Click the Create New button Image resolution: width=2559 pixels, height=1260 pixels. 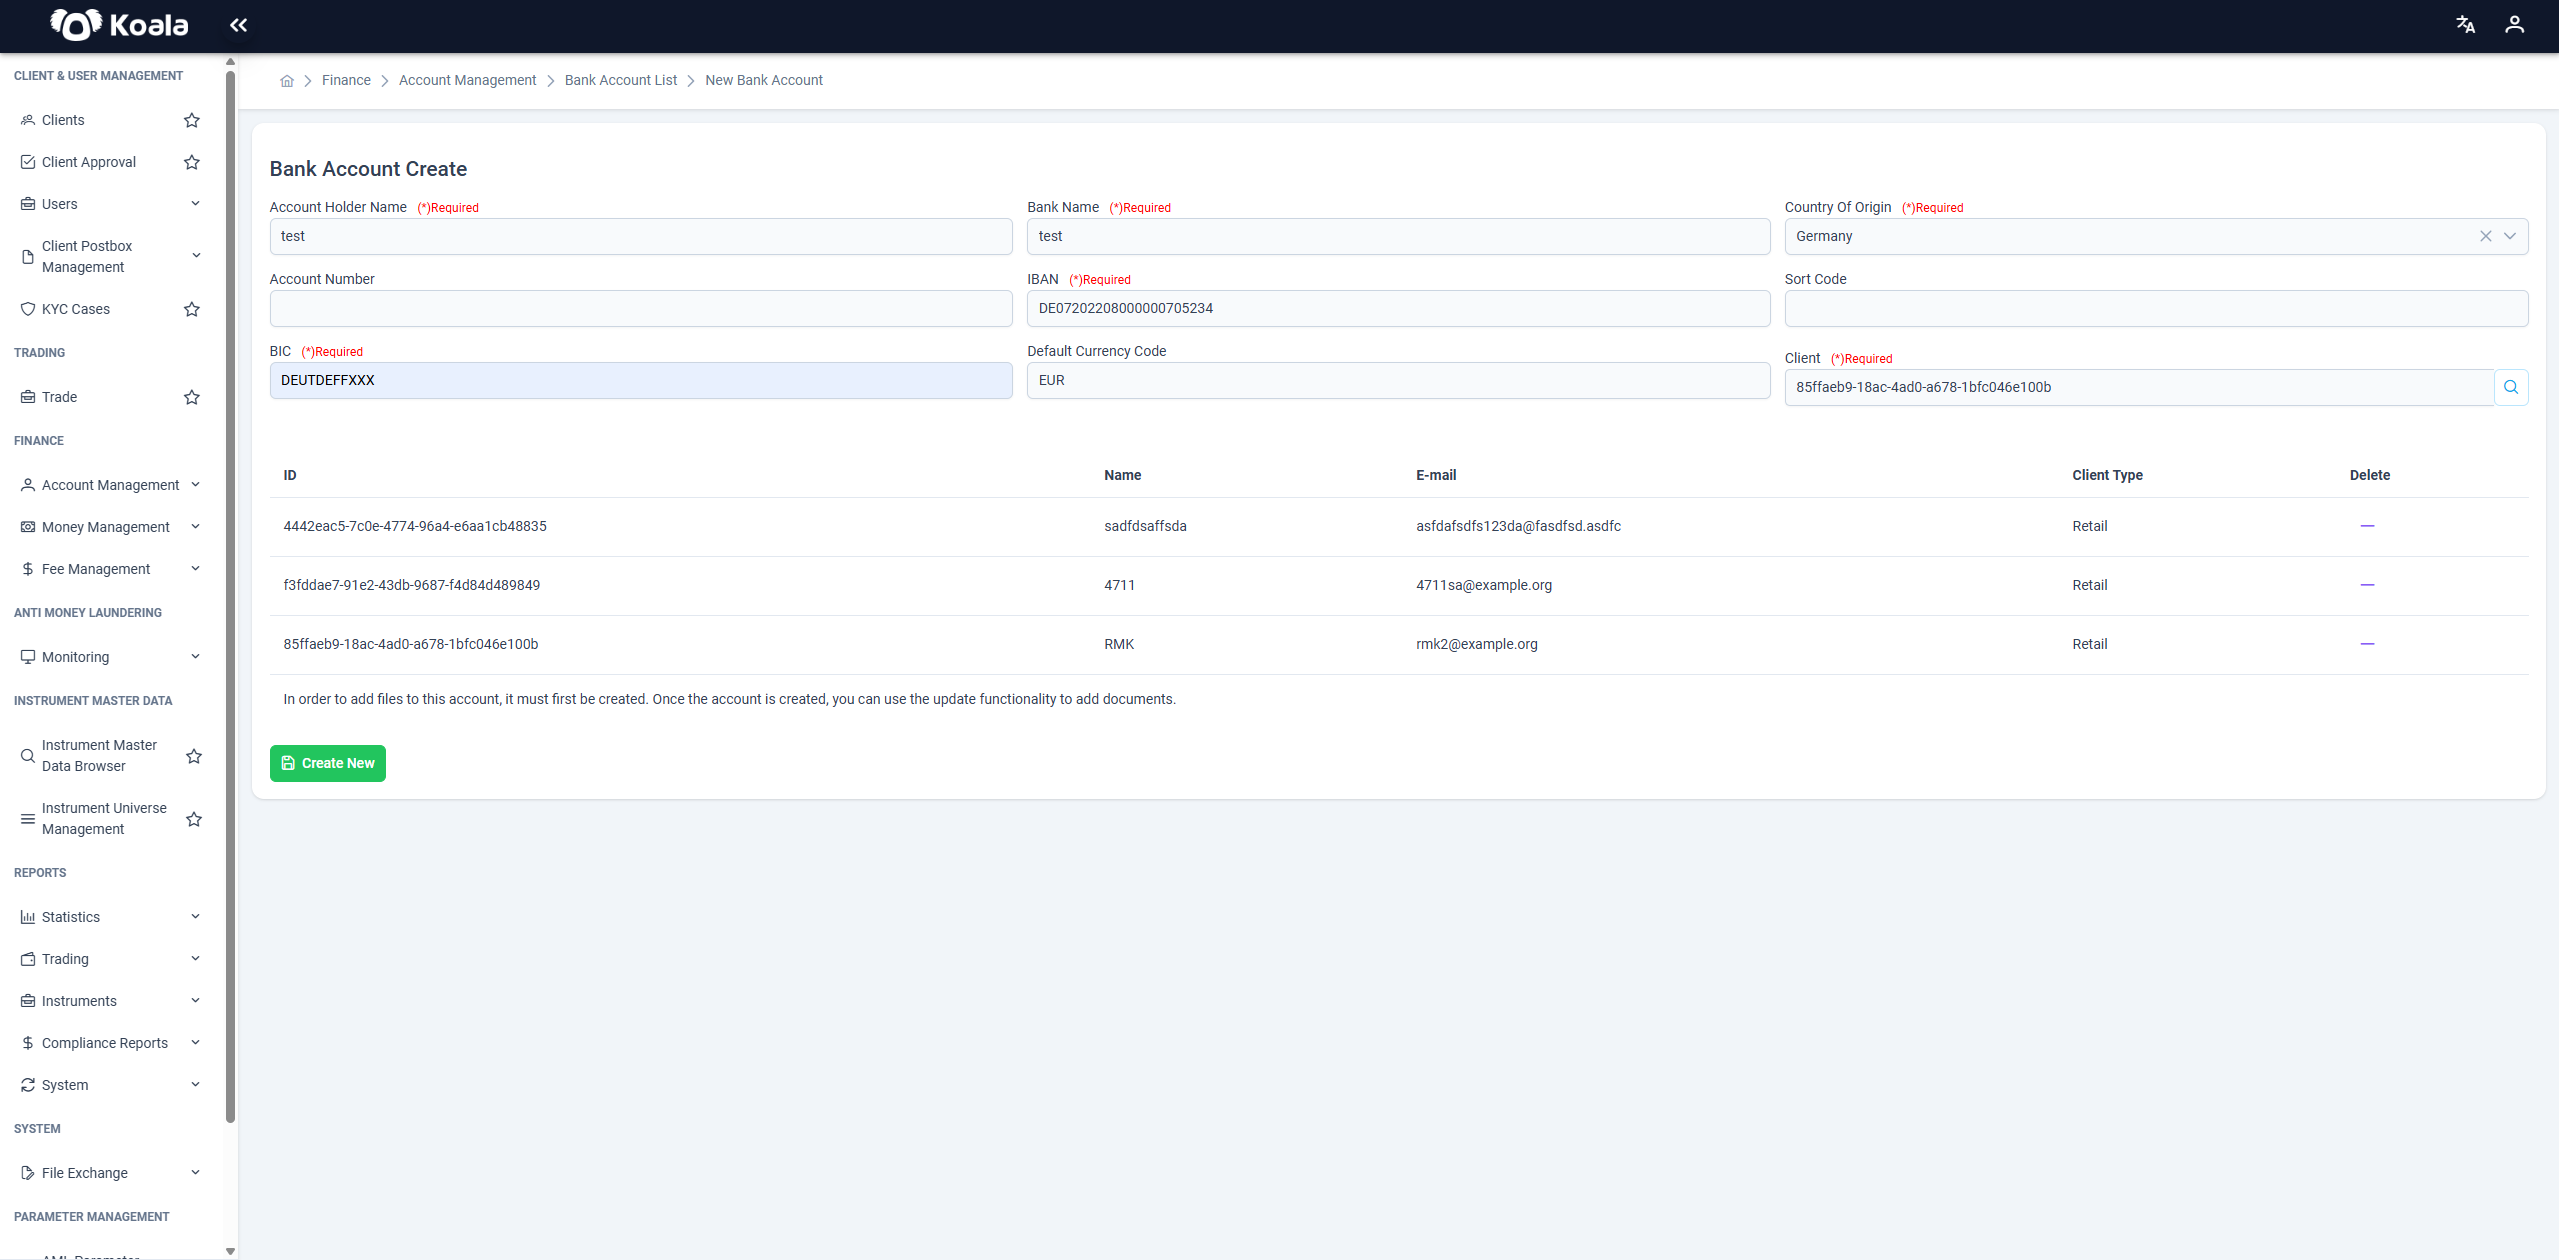pyautogui.click(x=327, y=763)
